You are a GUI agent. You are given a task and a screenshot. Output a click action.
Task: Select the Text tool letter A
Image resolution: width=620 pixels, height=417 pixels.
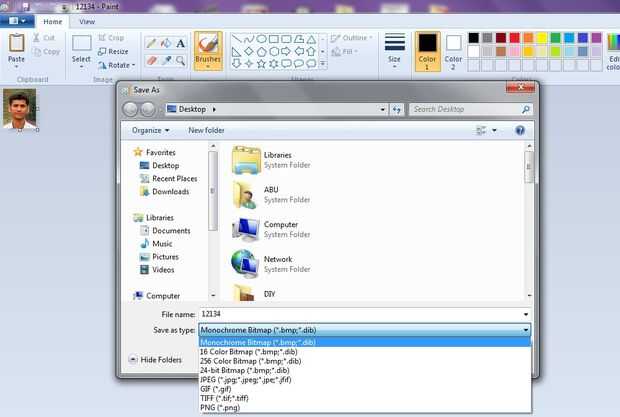(x=180, y=43)
